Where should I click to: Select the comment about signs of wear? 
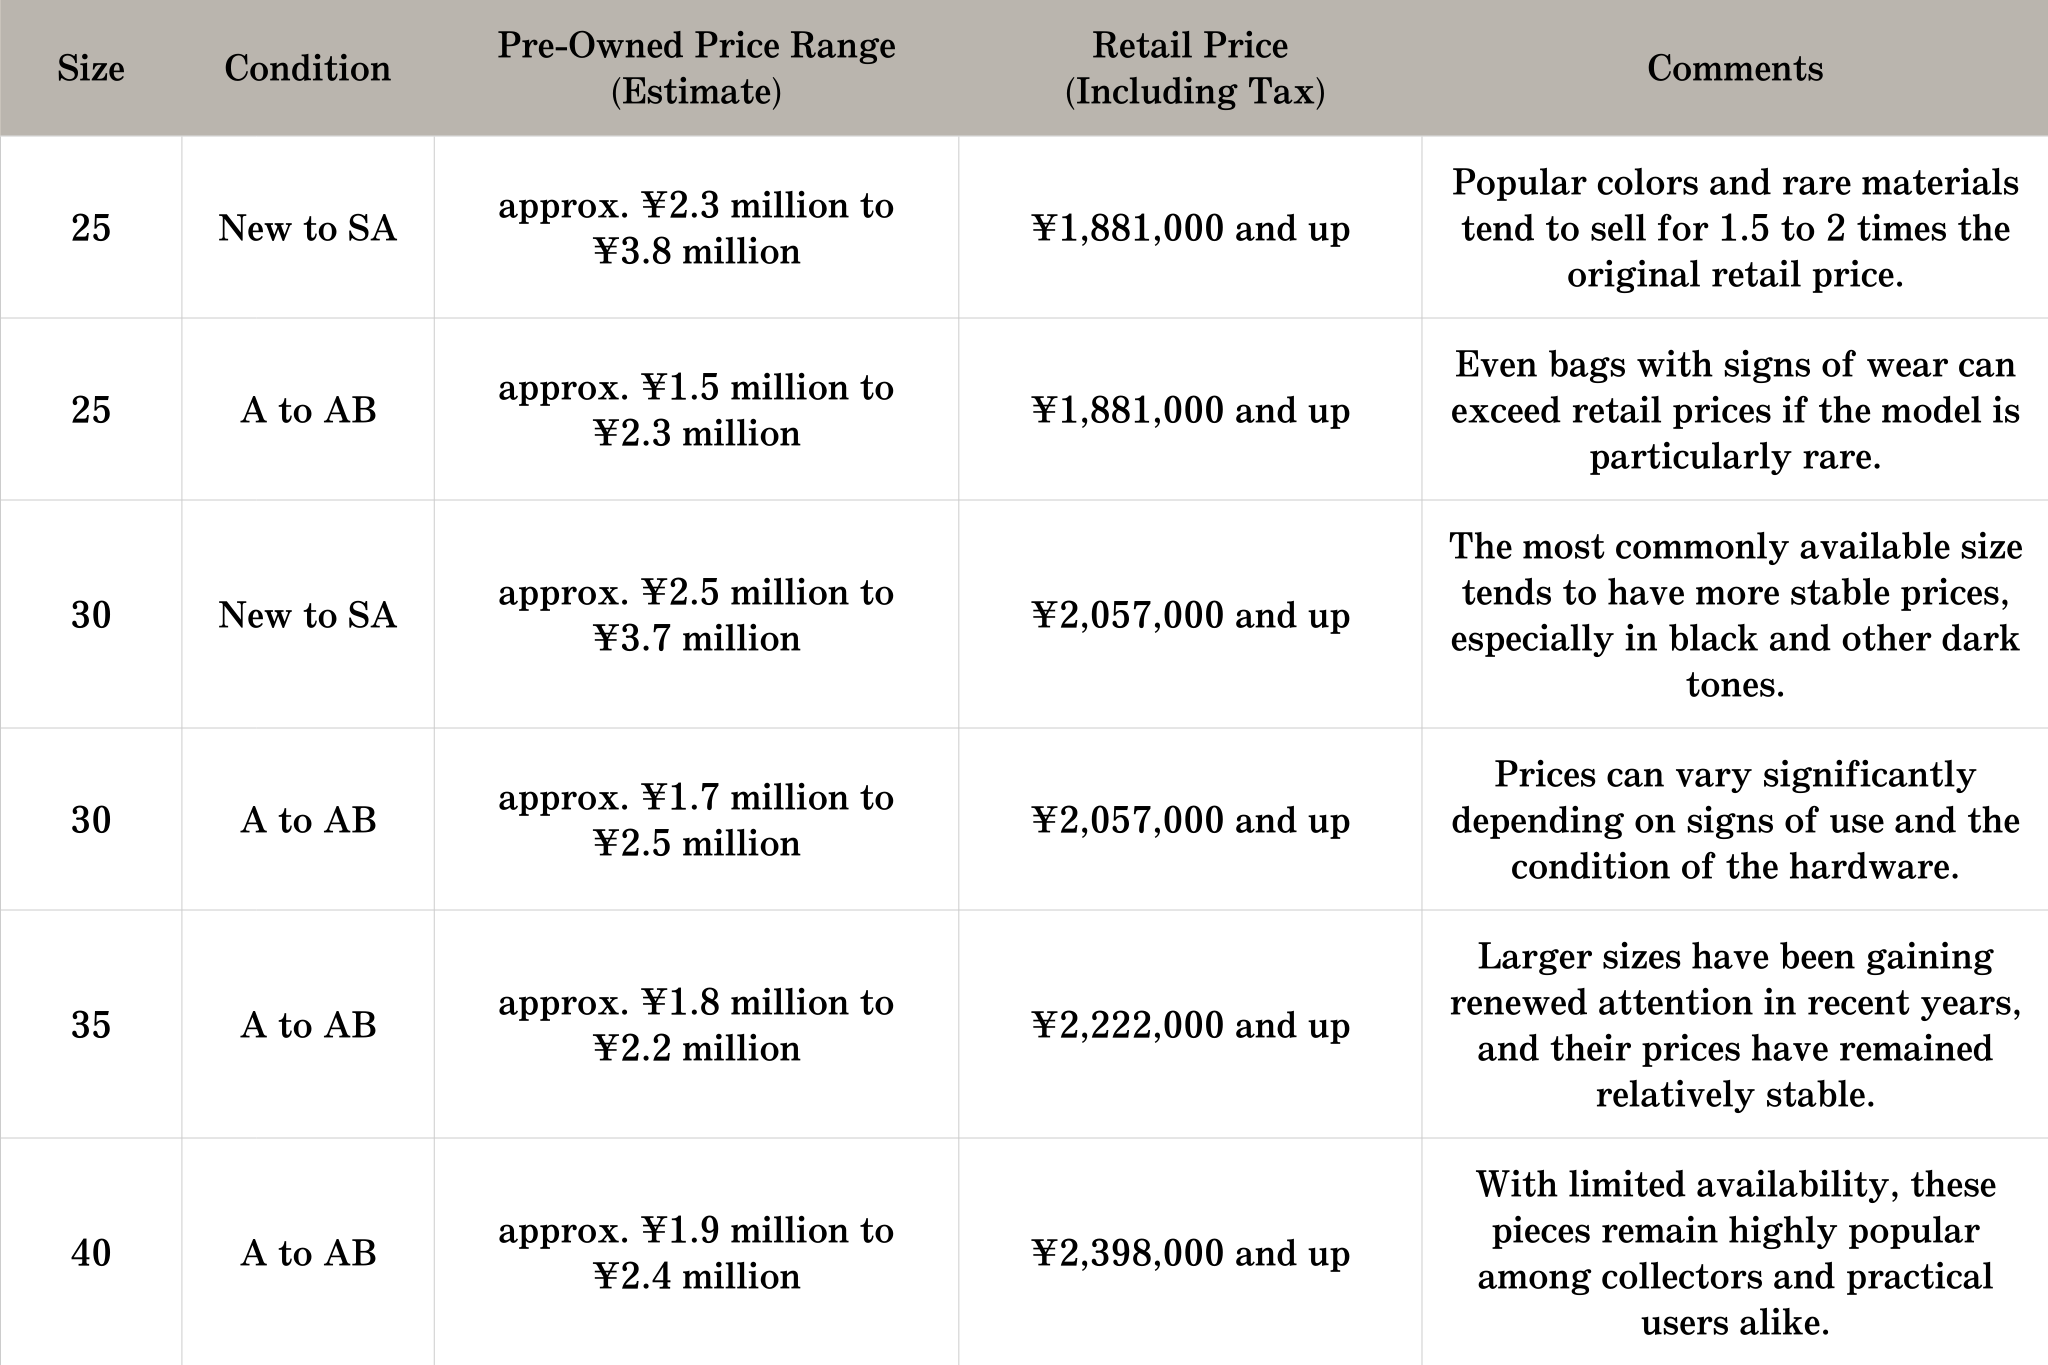[x=1735, y=410]
